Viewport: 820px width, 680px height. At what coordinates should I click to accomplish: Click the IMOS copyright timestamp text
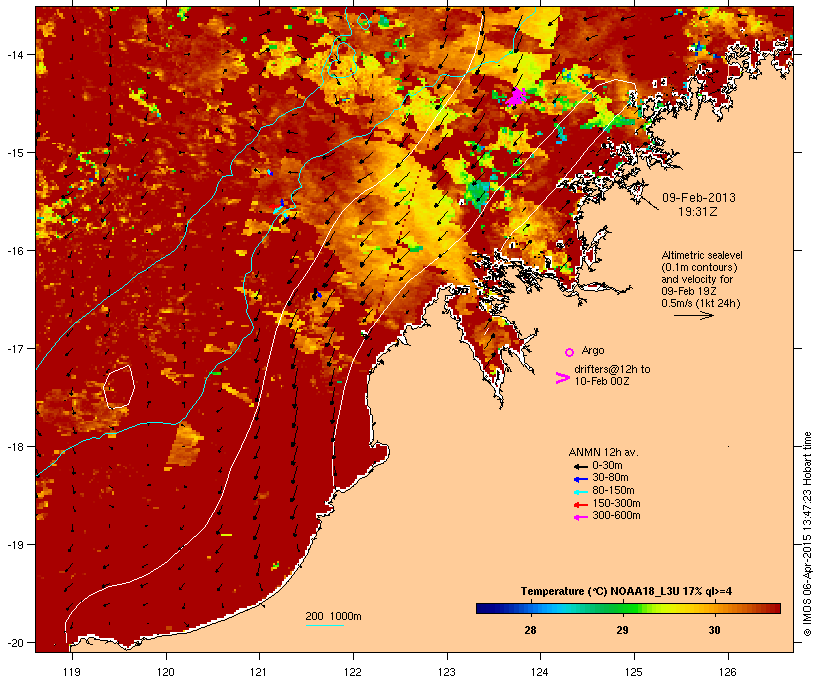point(807,534)
